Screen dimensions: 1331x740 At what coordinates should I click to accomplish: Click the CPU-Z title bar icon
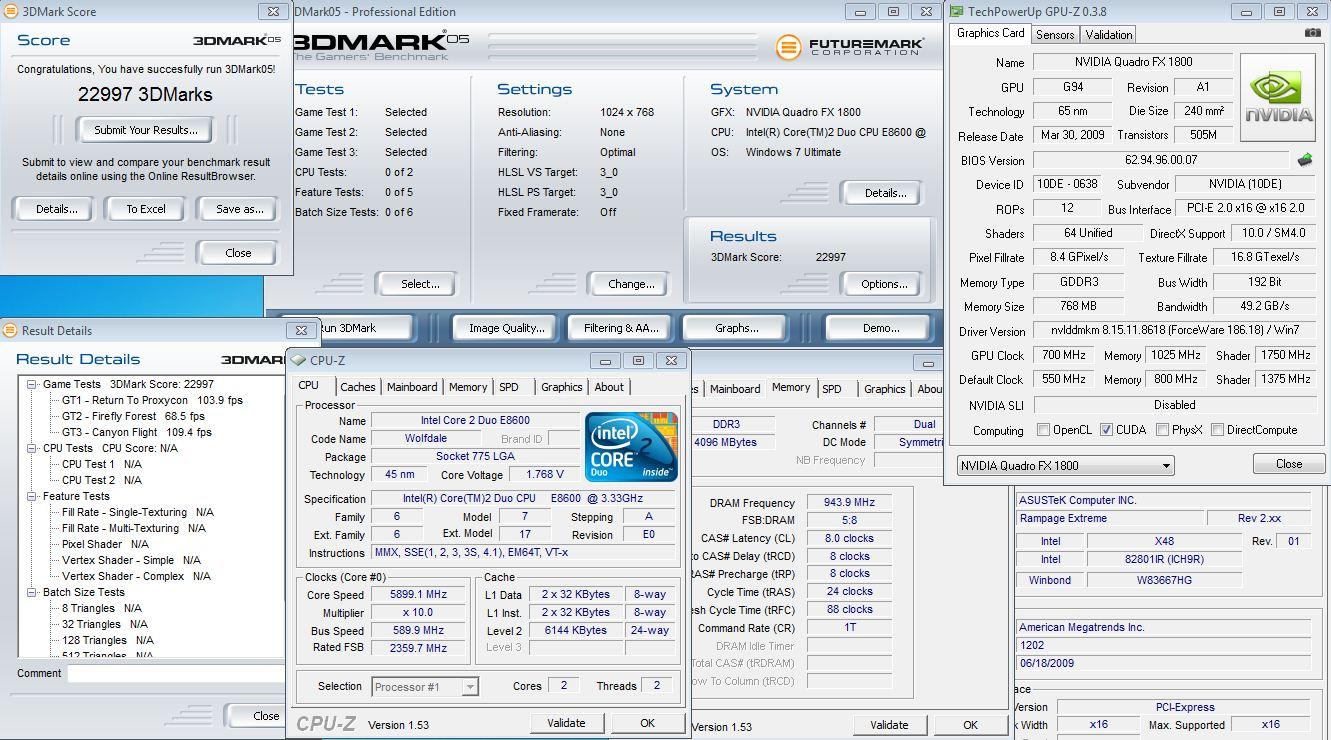point(298,360)
